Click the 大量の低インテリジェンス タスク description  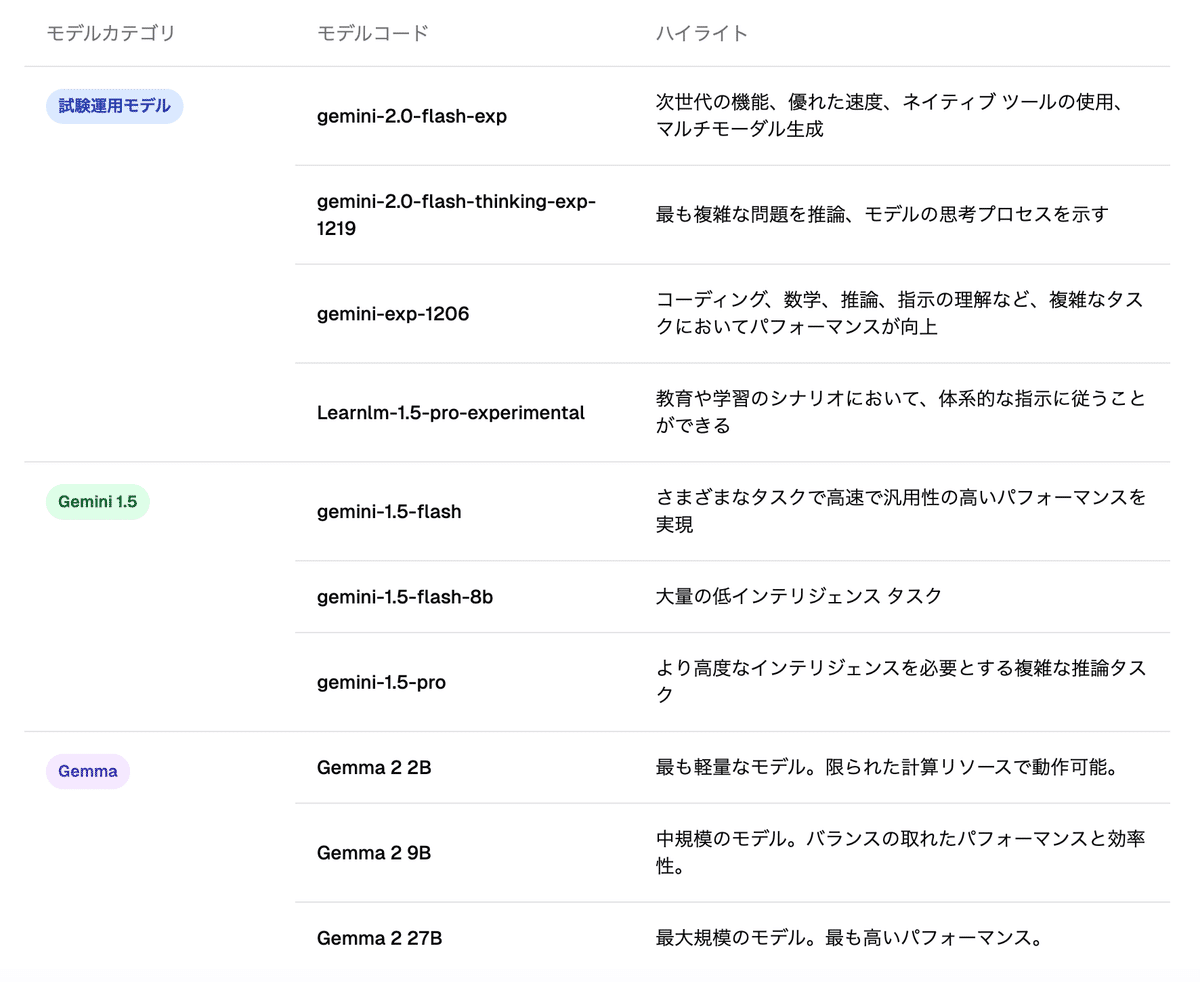[x=798, y=596]
